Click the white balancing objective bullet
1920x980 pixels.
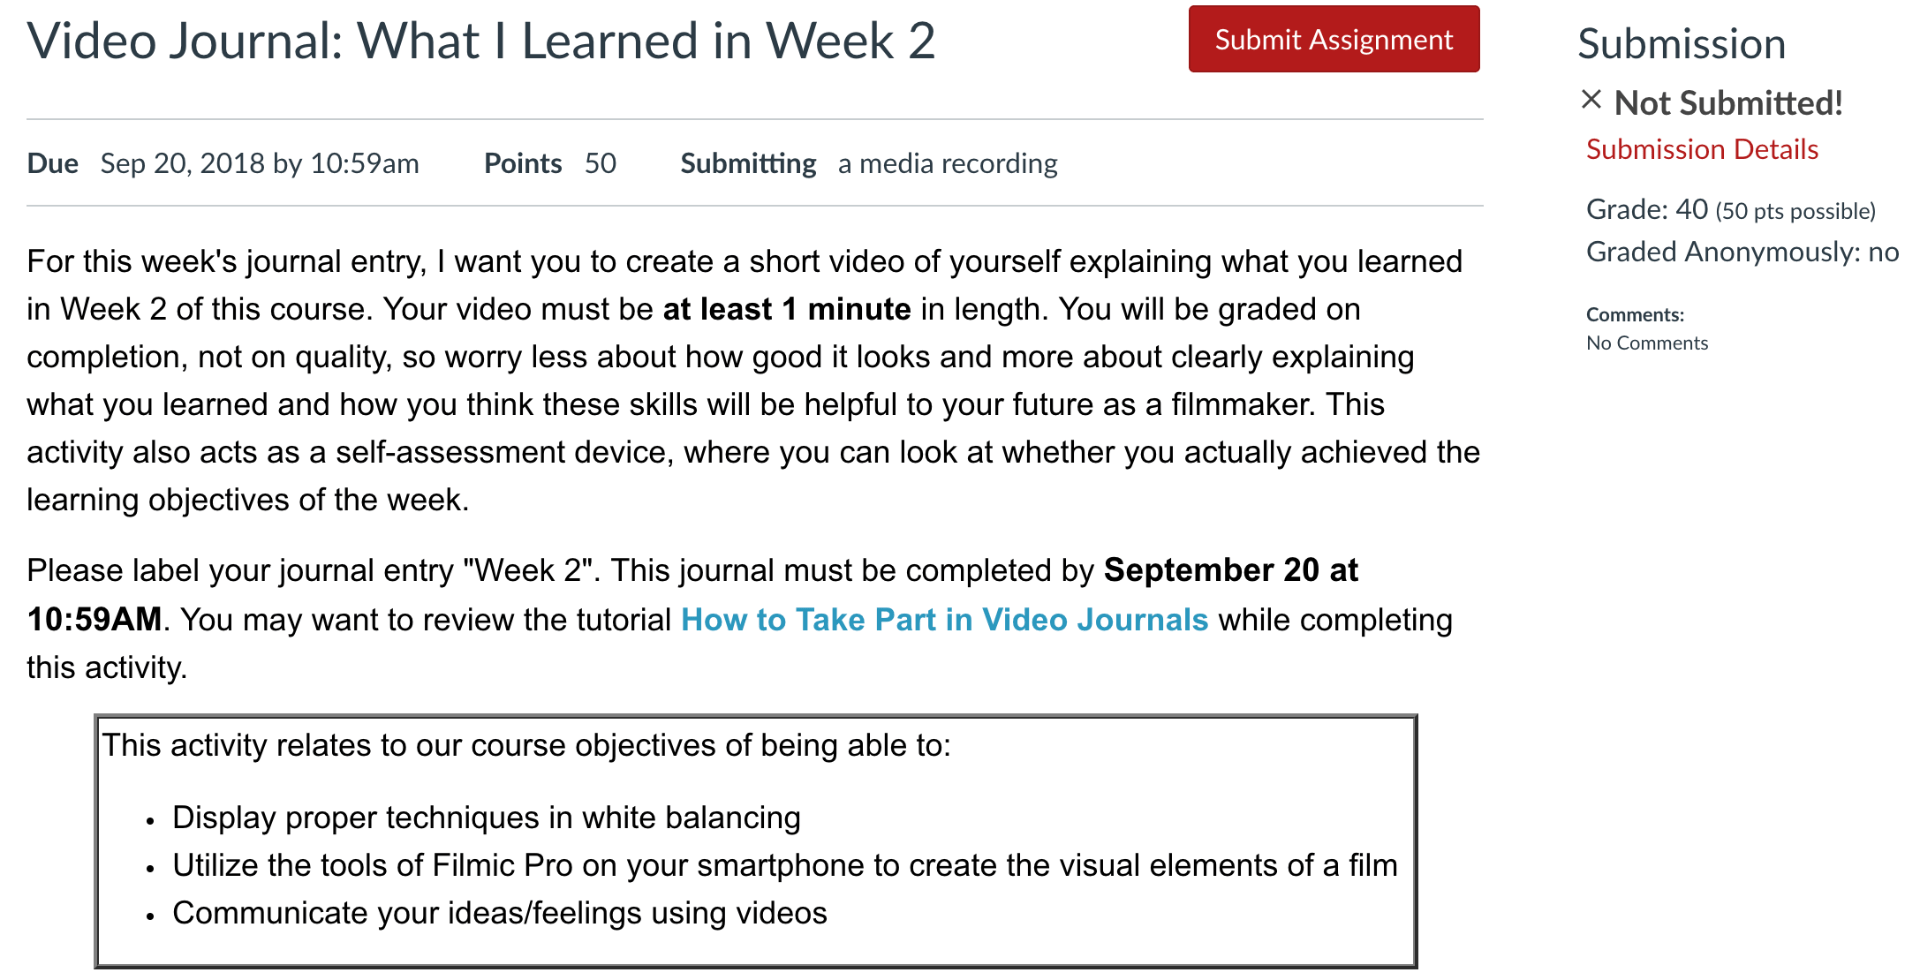click(486, 818)
